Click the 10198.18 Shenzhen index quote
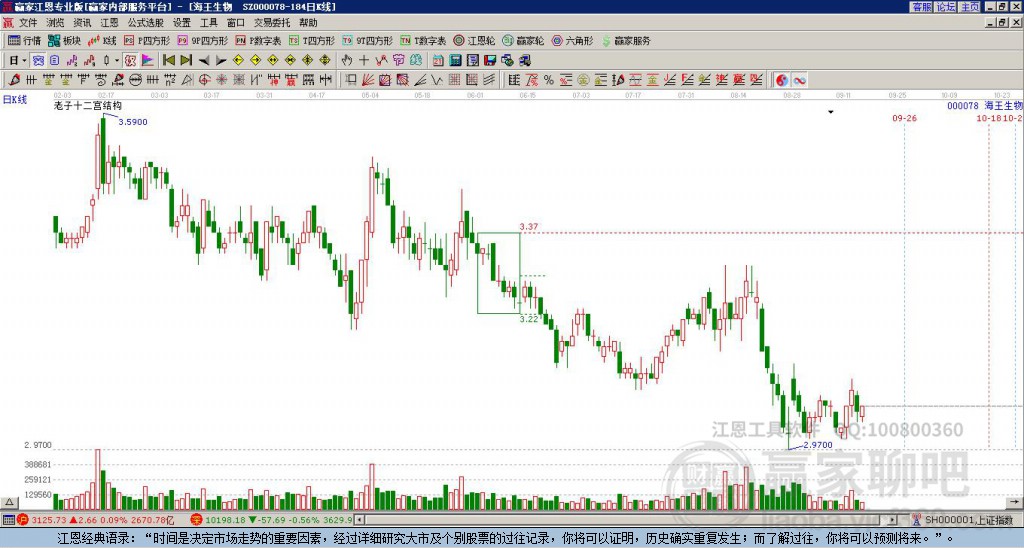 click(227, 520)
